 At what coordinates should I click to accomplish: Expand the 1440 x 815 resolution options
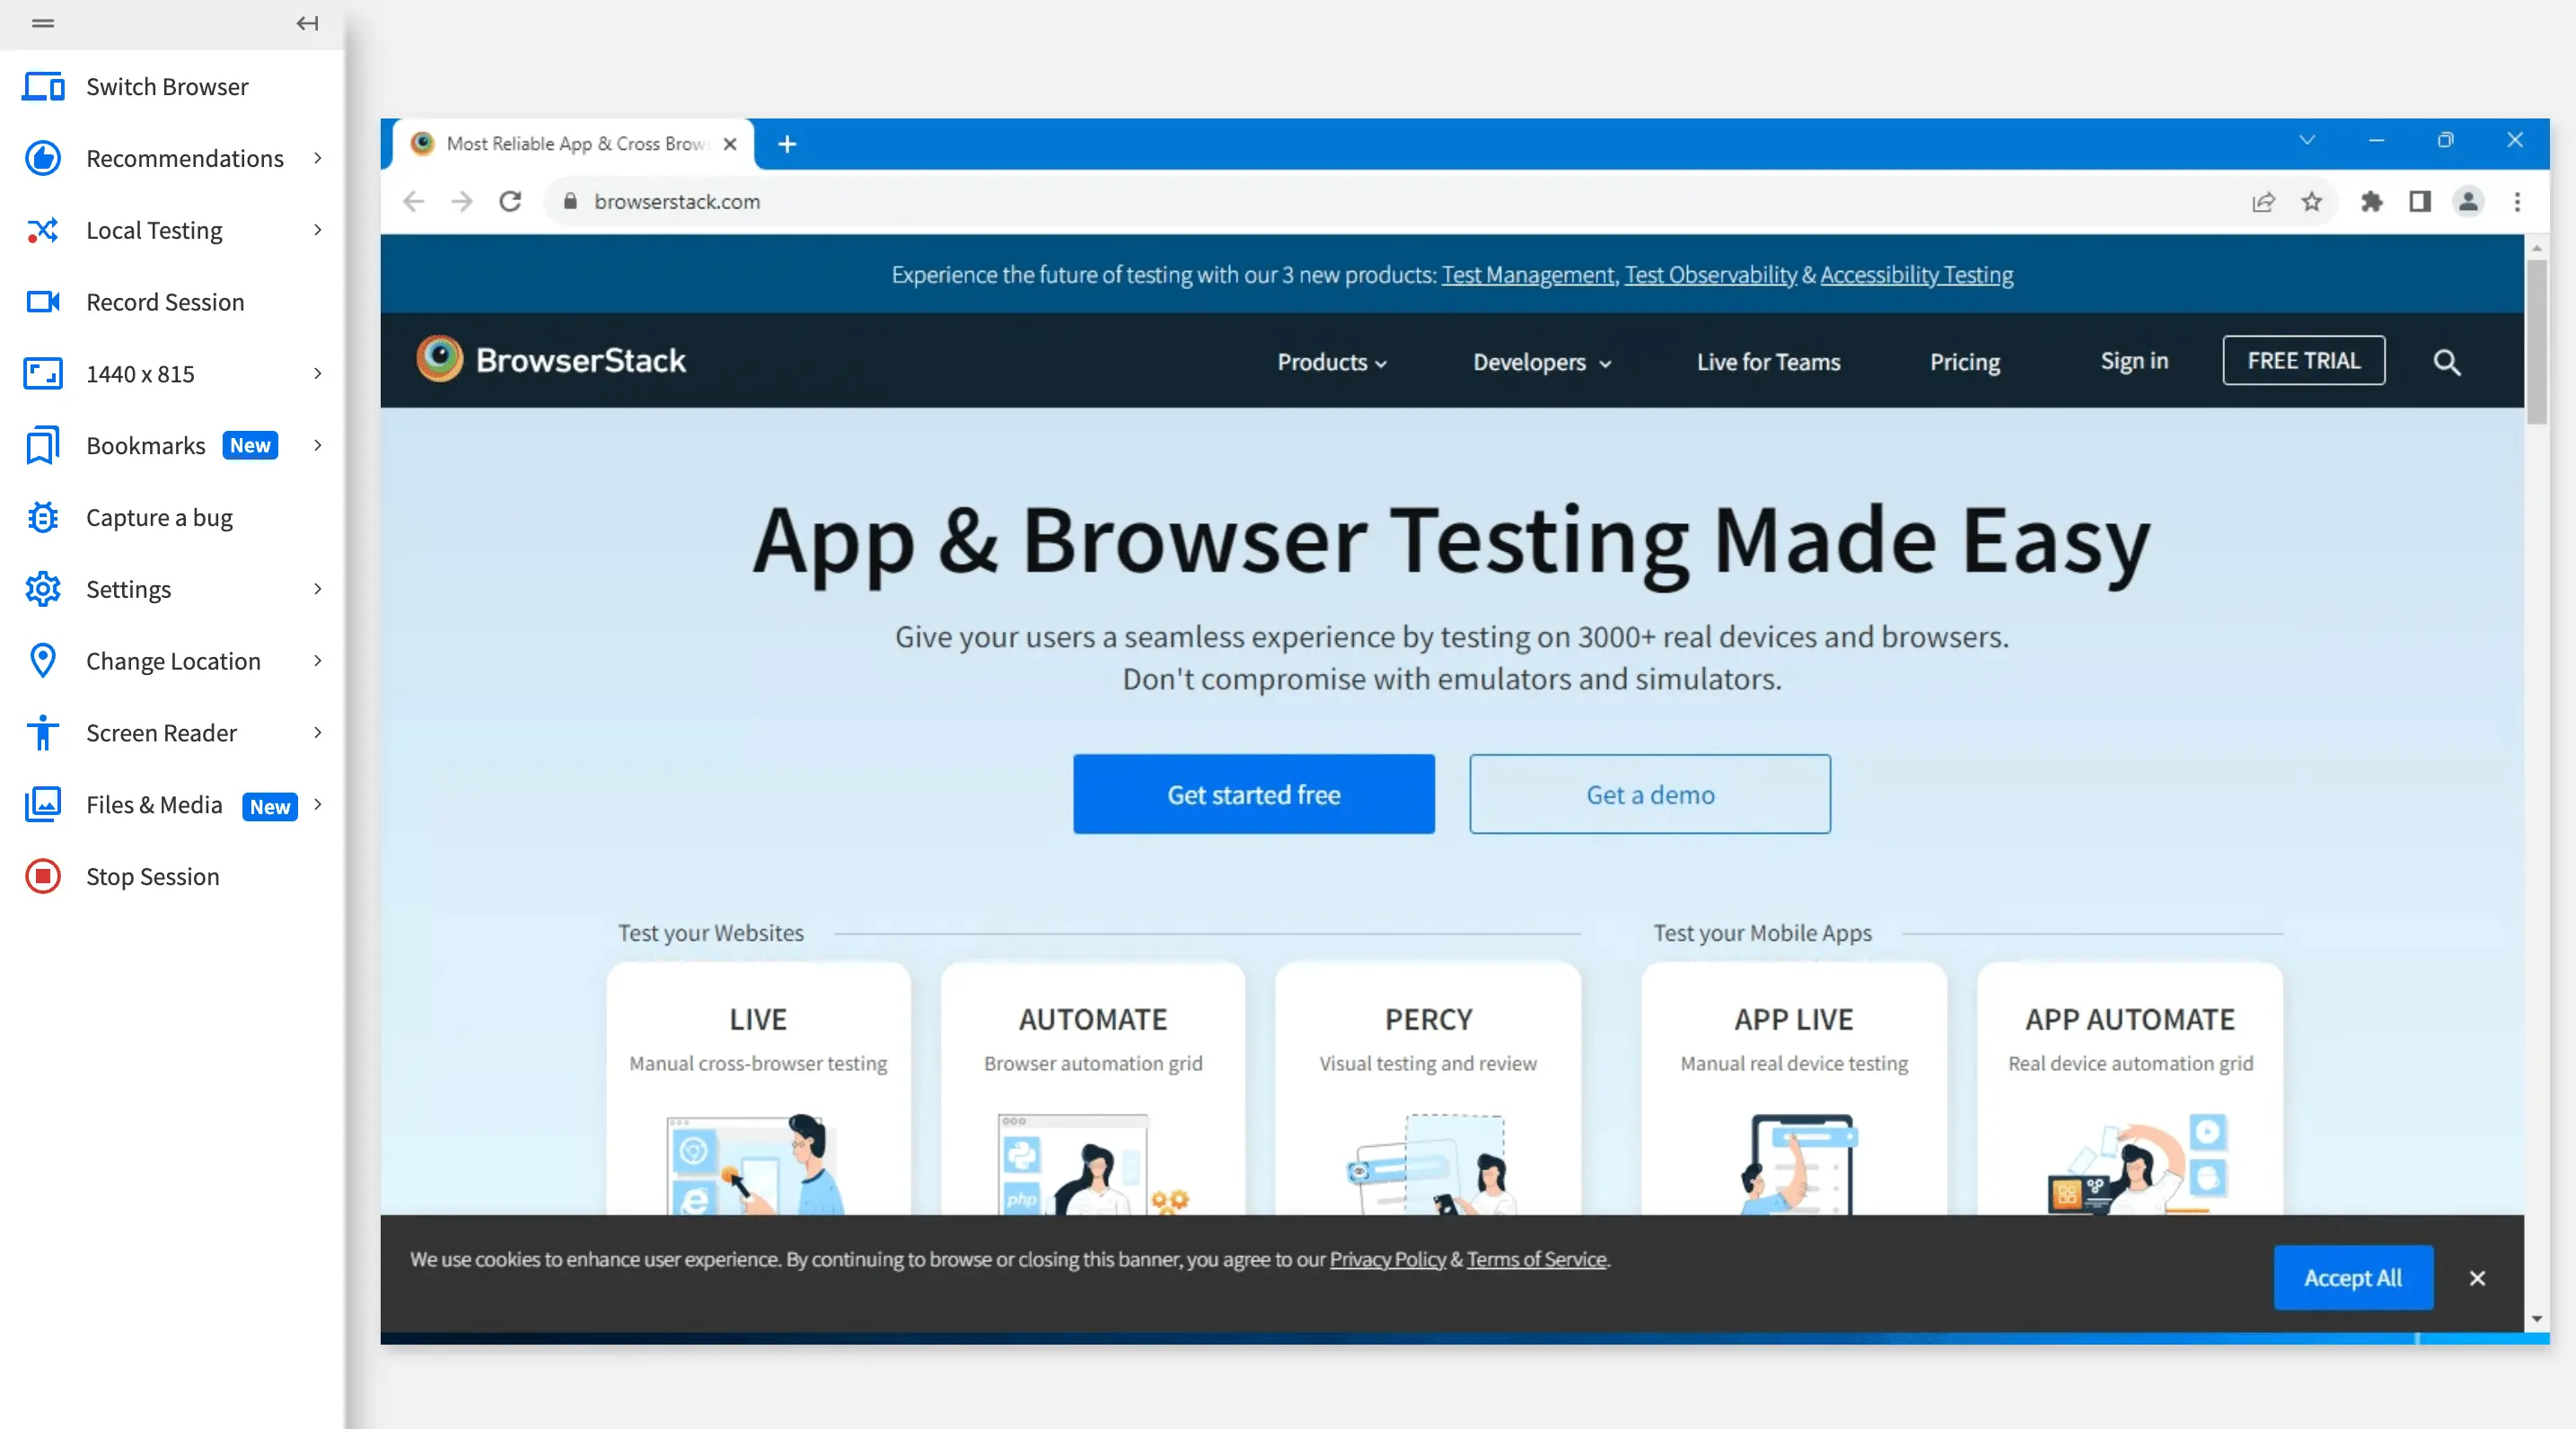318,374
